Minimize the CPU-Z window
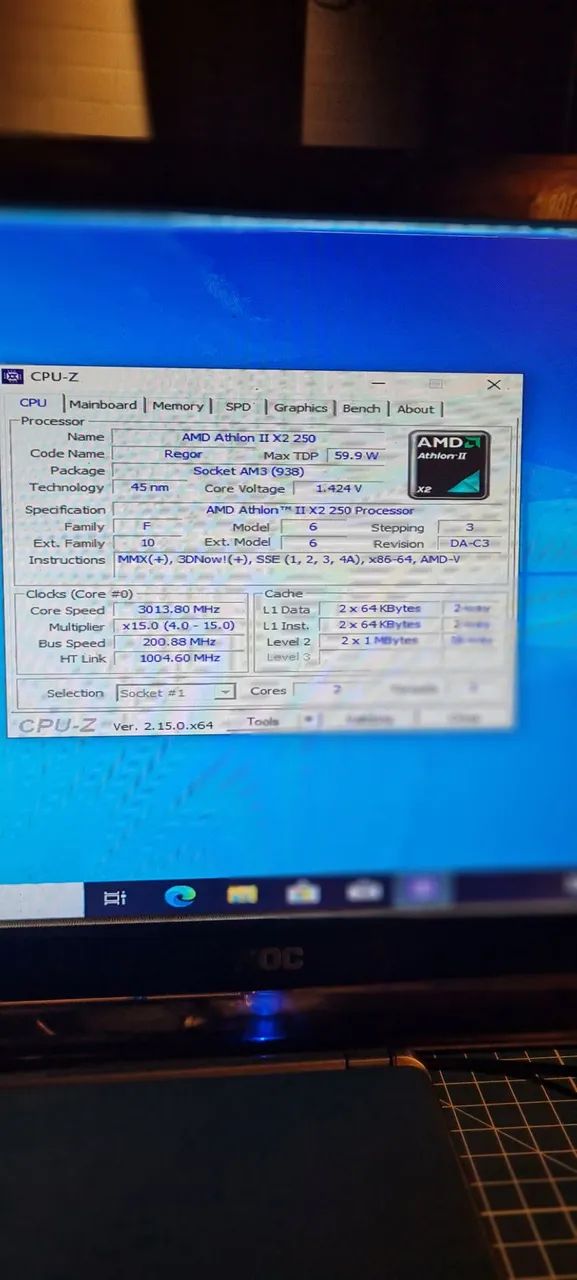This screenshot has width=577, height=1280. 378,384
